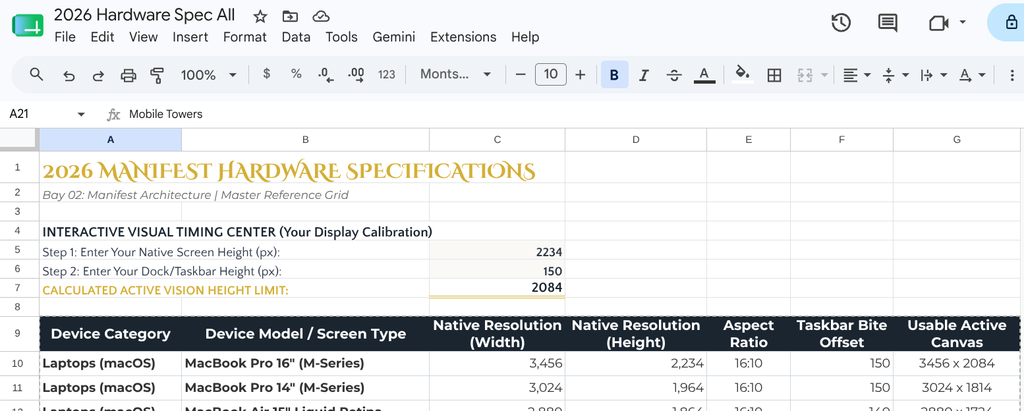Screen dimensions: 1024x411
Task: Click the document title text
Action: tap(144, 14)
